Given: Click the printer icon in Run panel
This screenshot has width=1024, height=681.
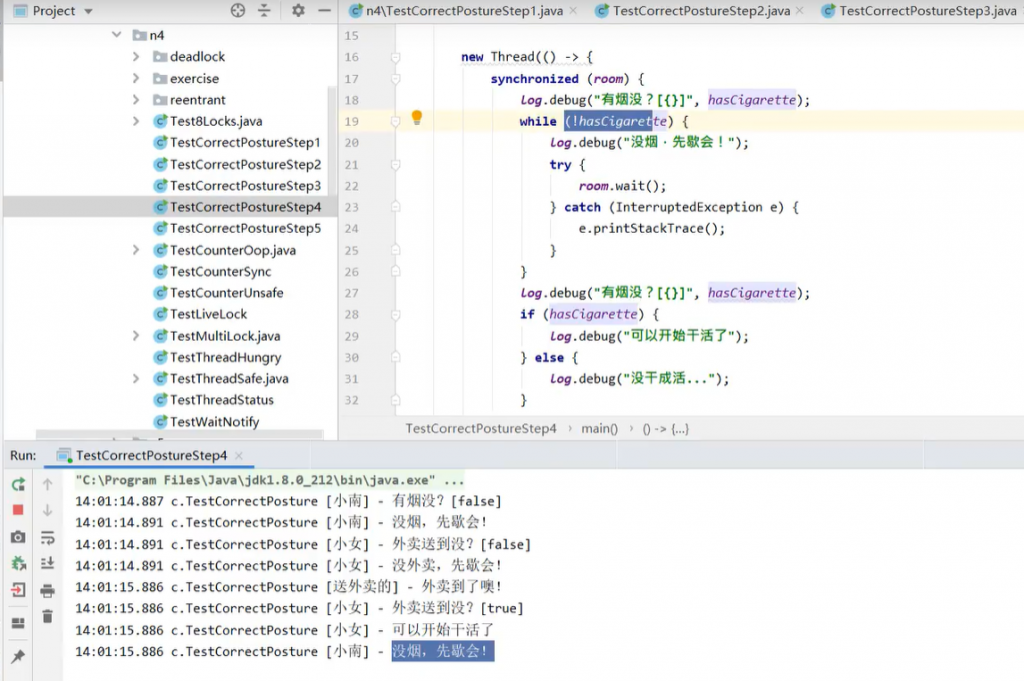Looking at the screenshot, I should 47,591.
